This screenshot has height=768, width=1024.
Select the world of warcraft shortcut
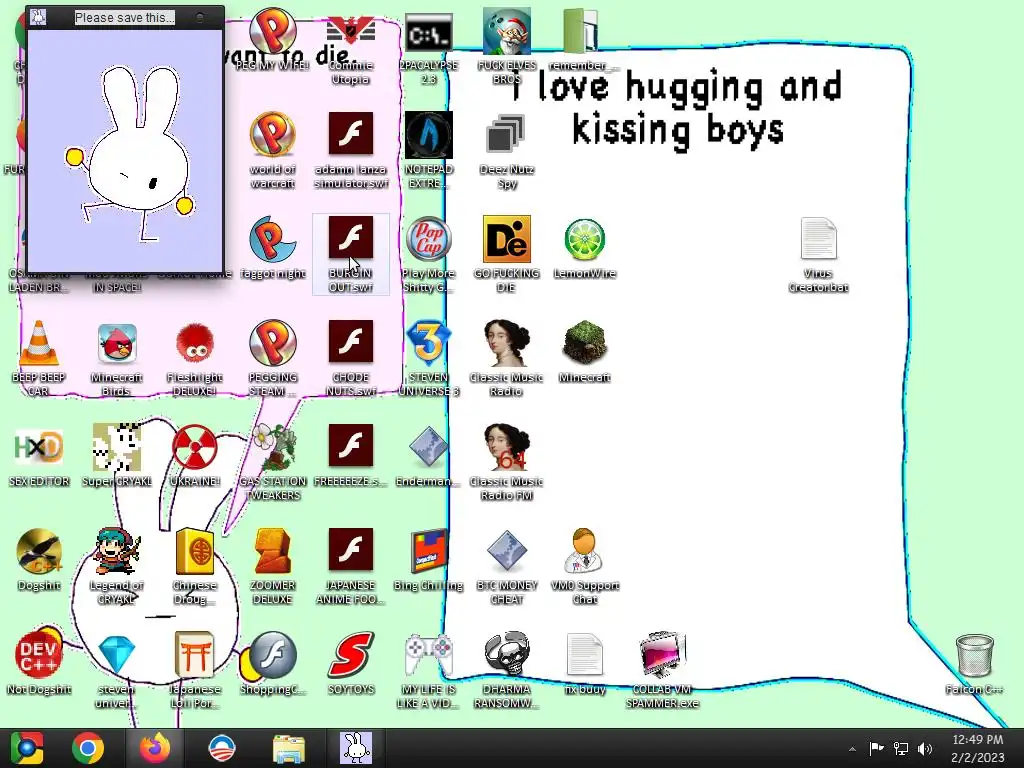272,150
